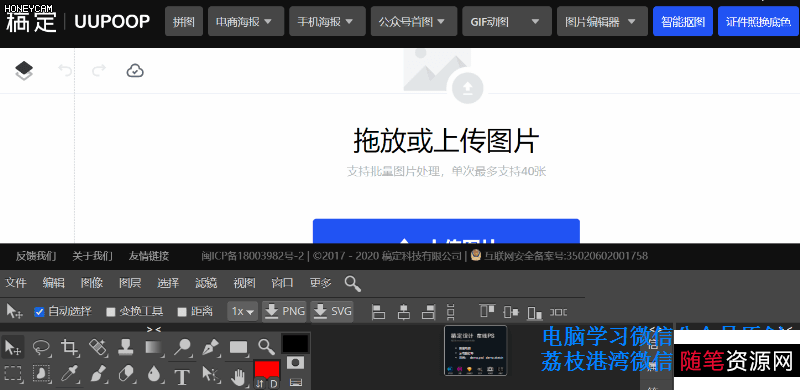Viewport: 800px width, 390px height.
Task: Select the Clone Stamp tool
Action: point(126,348)
